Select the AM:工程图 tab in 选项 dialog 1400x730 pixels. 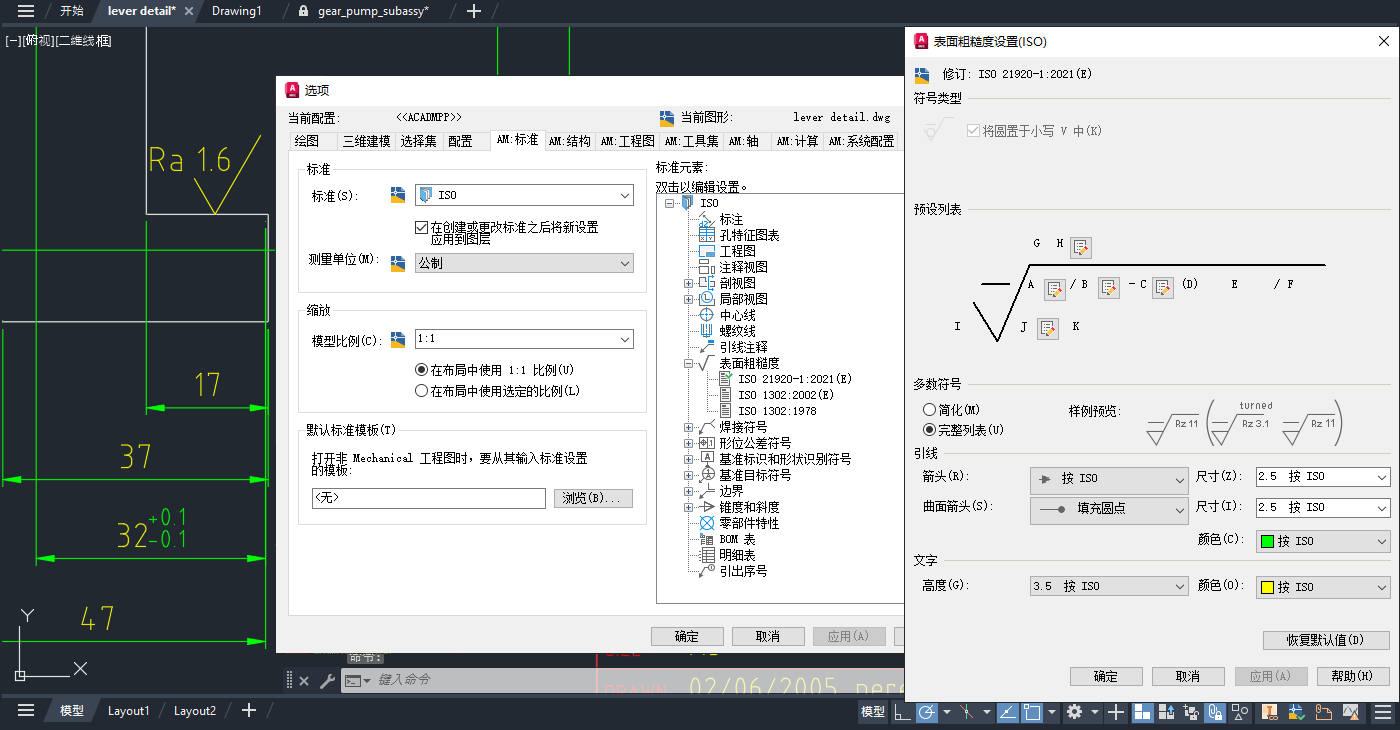(x=626, y=141)
